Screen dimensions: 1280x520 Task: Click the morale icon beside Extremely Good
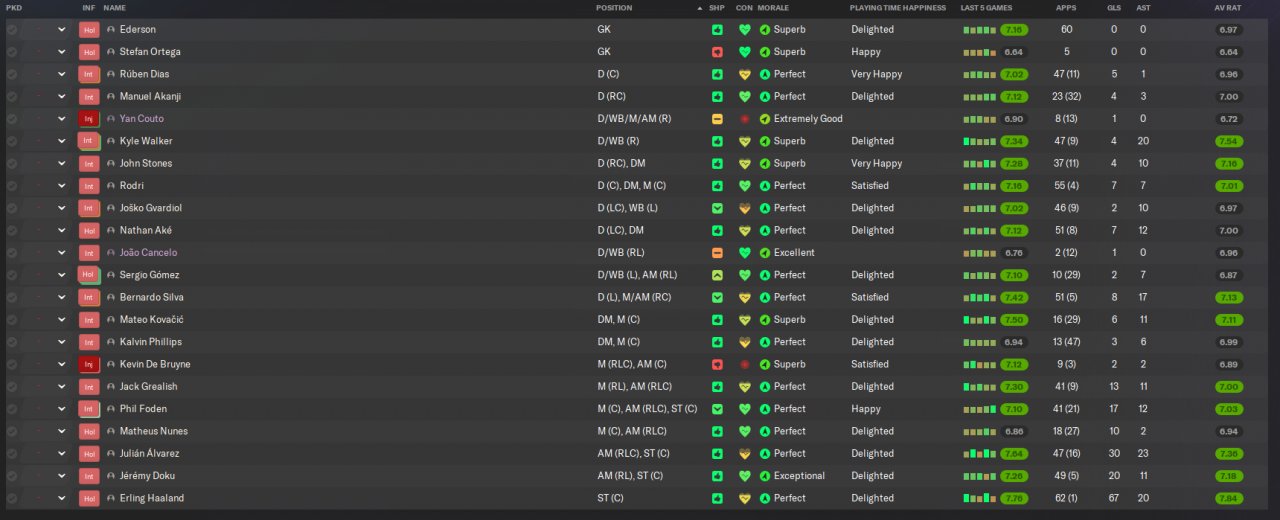click(765, 119)
